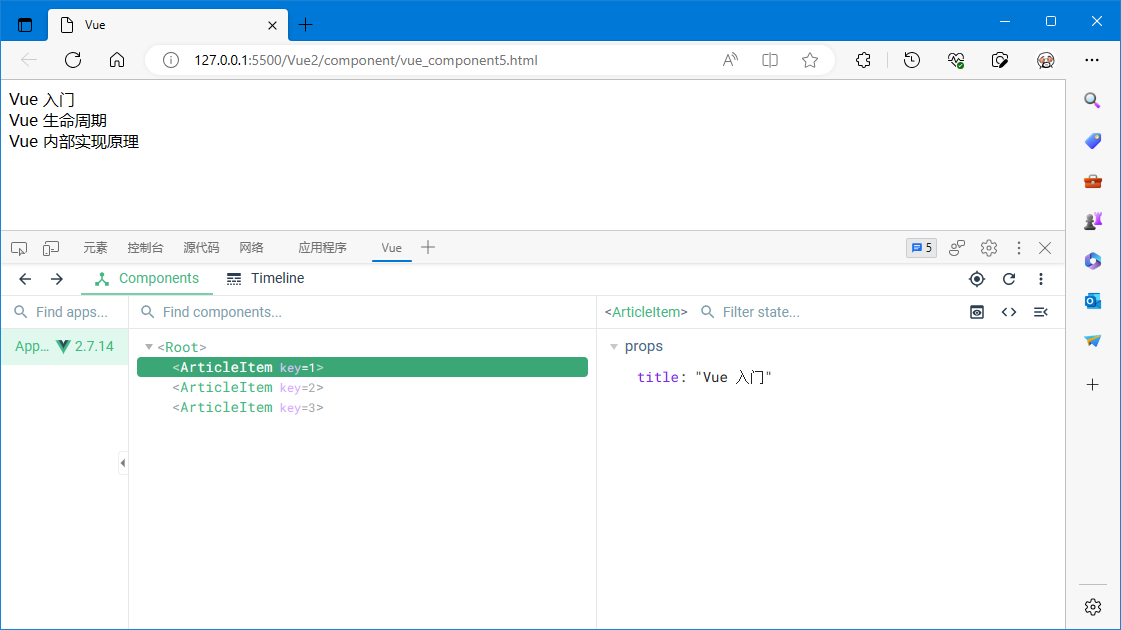Click the title prop value
Image resolution: width=1121 pixels, height=630 pixels.
click(734, 377)
